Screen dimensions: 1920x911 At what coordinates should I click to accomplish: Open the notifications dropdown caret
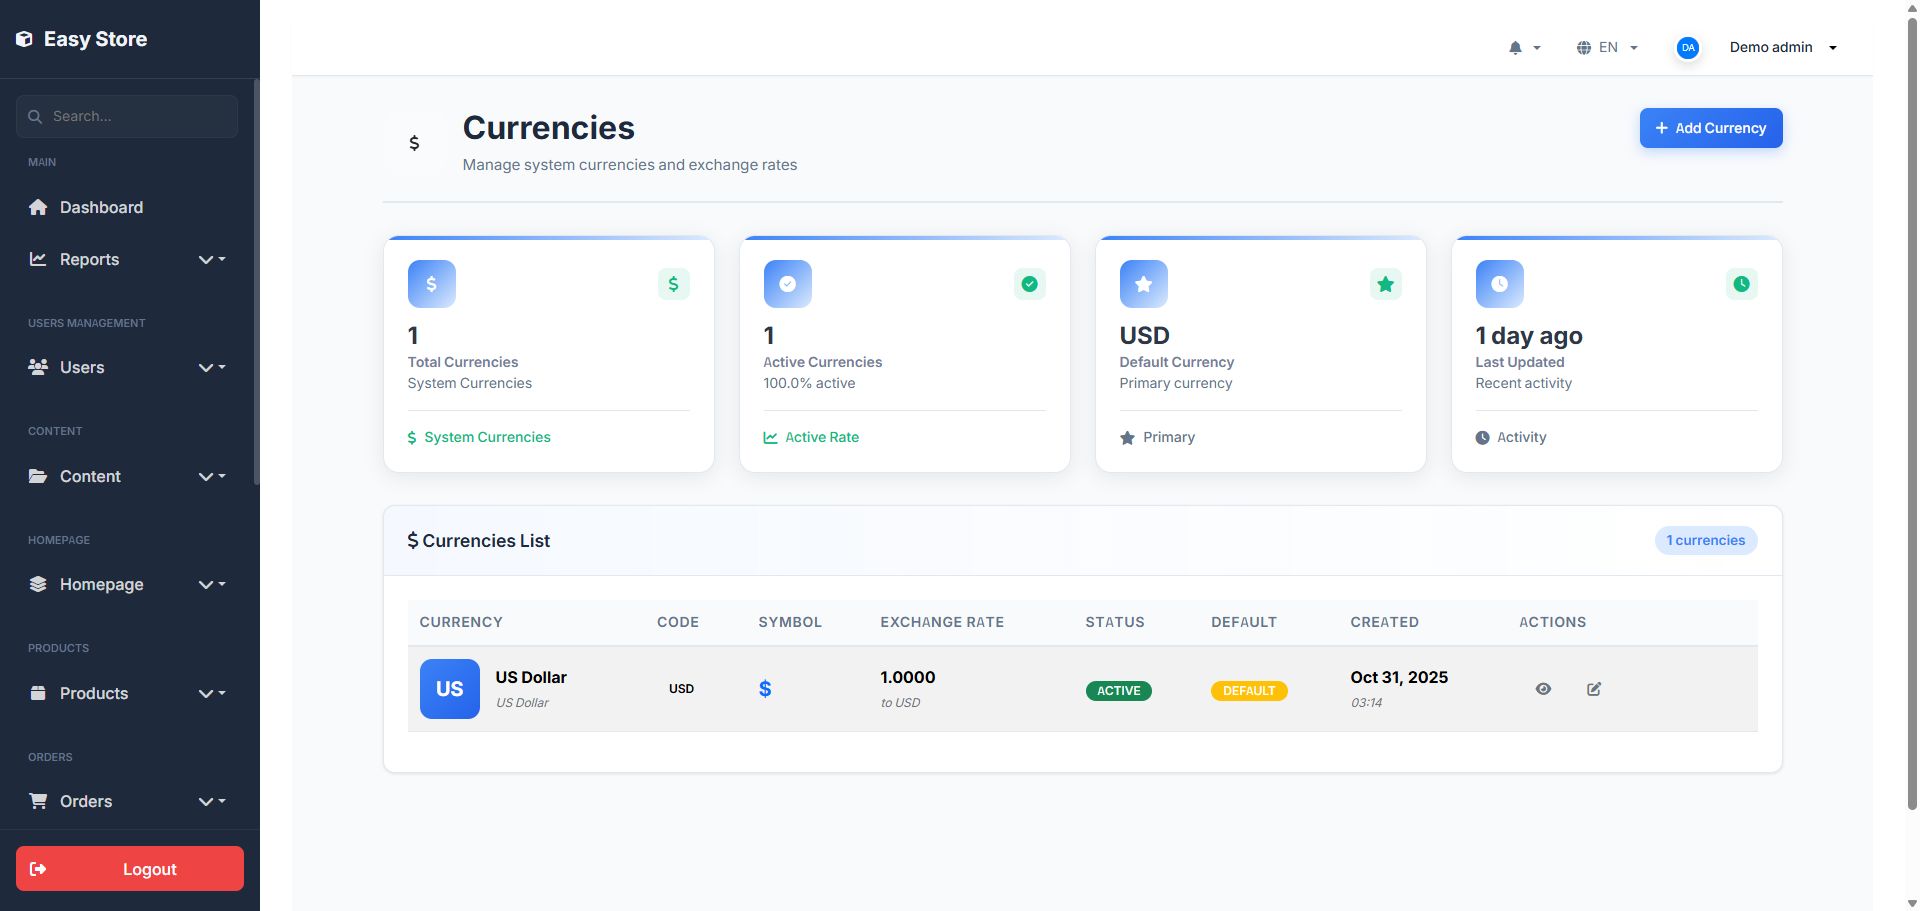click(x=1537, y=48)
